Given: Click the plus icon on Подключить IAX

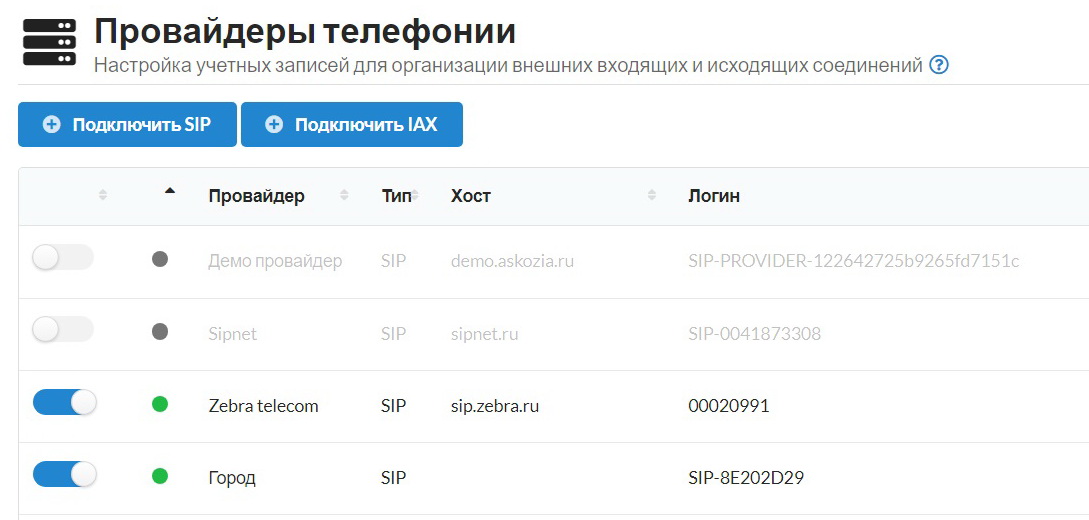Looking at the screenshot, I should pos(273,125).
